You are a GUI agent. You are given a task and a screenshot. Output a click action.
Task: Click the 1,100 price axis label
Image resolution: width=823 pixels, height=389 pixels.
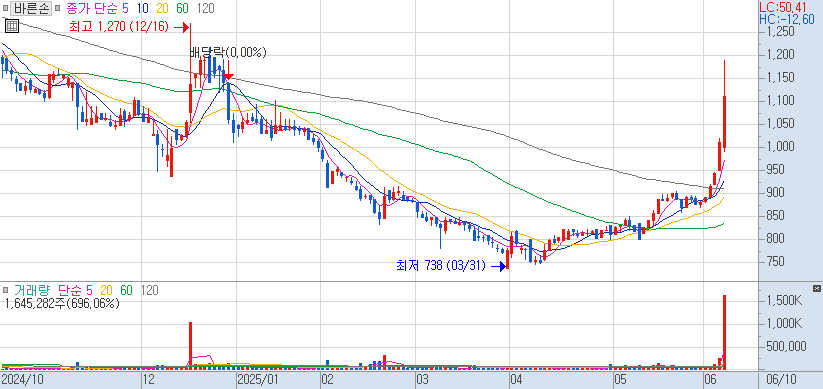coord(780,100)
